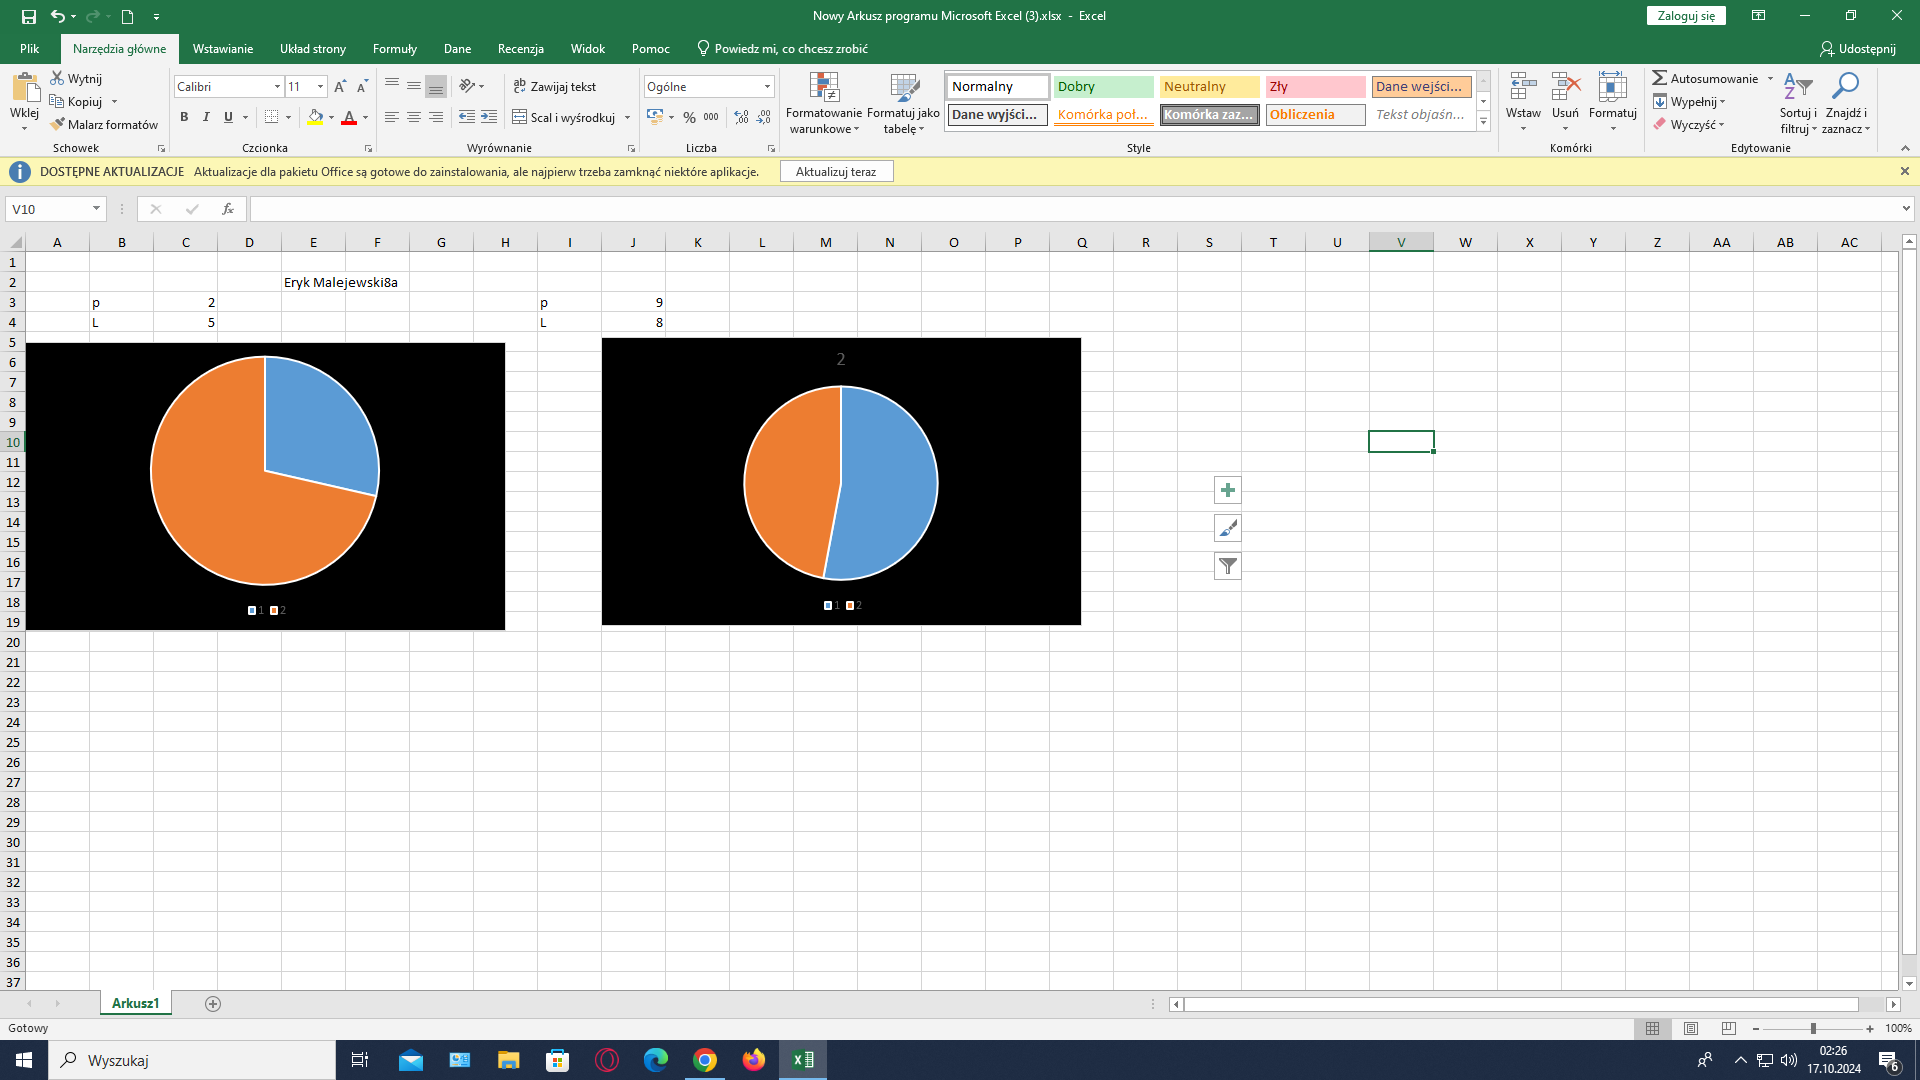
Task: Click the Zaloguj się button
Action: click(1685, 16)
